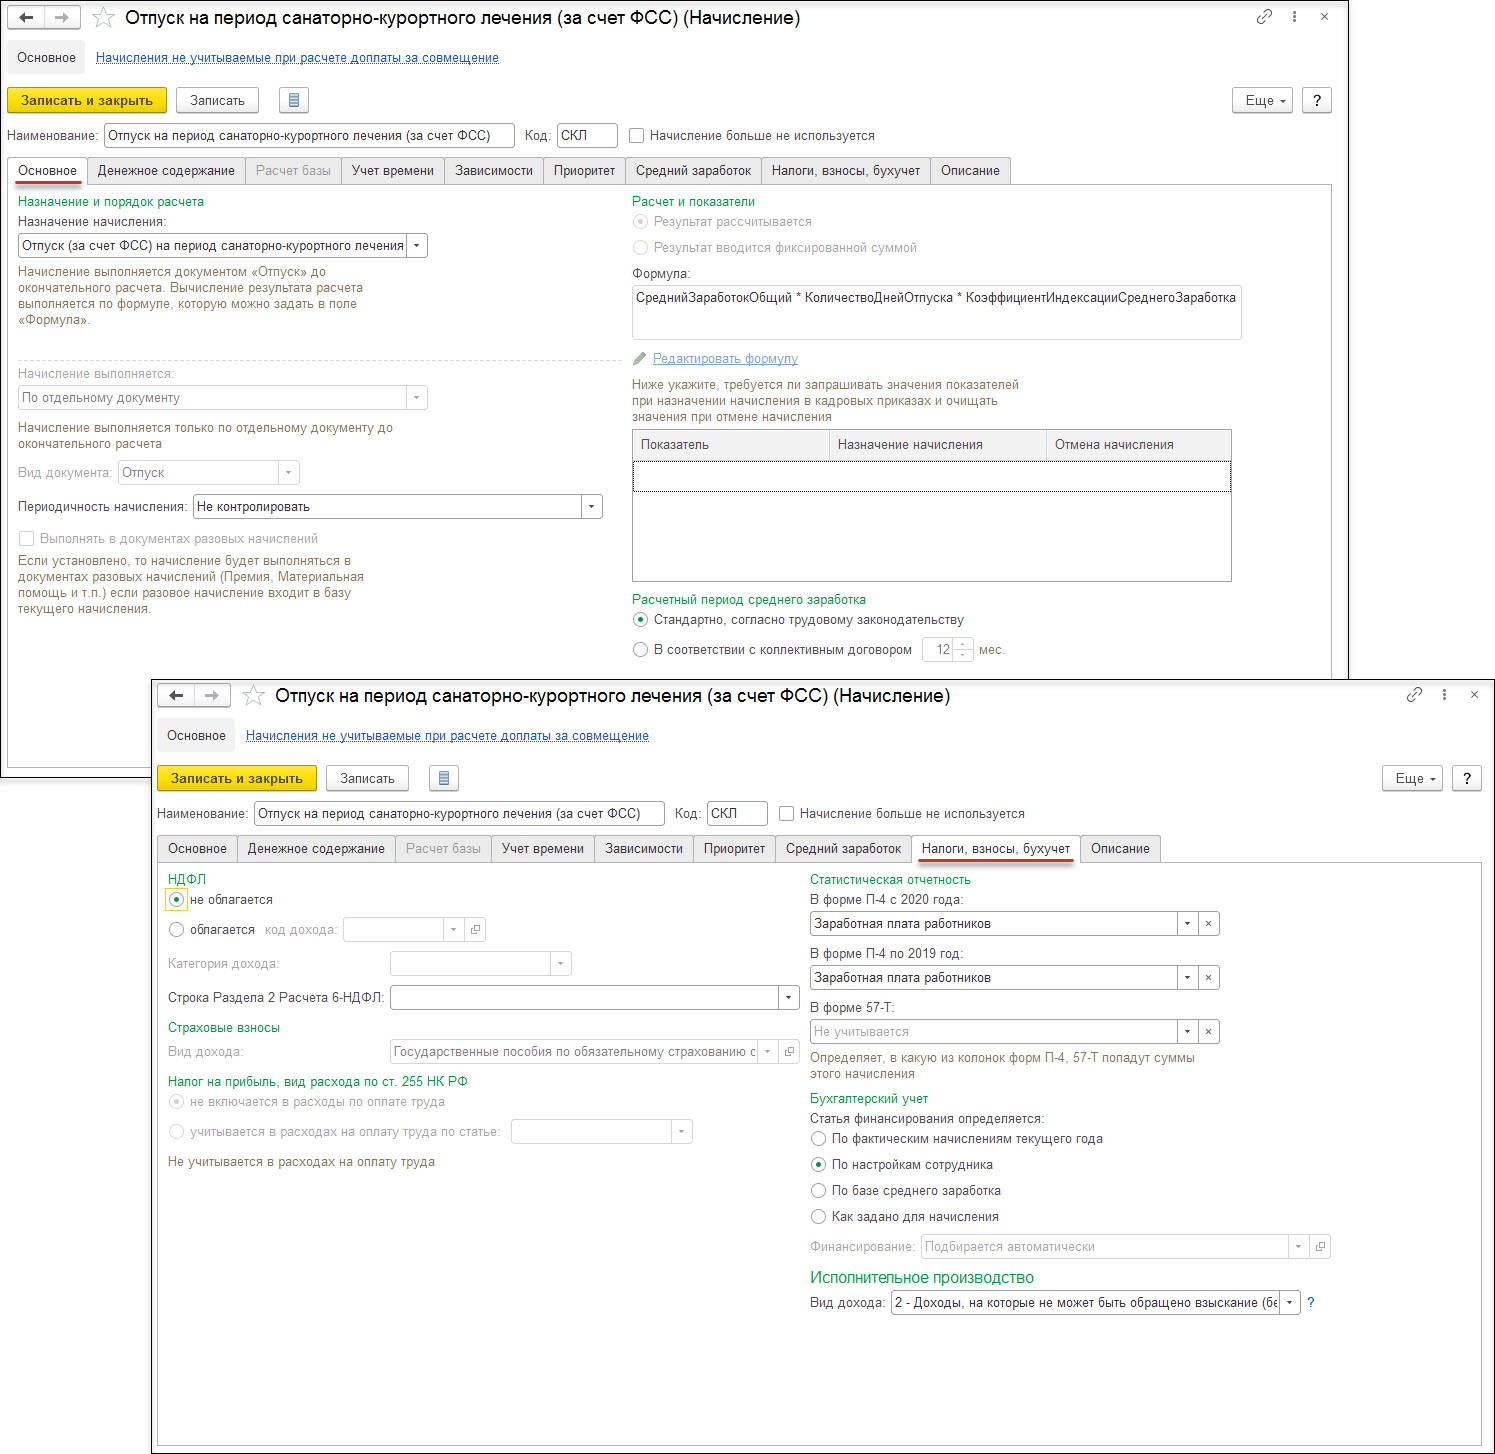1495x1454 pixels.
Task: Select По фактическим начислениям текущего года
Action: [x=818, y=1139]
